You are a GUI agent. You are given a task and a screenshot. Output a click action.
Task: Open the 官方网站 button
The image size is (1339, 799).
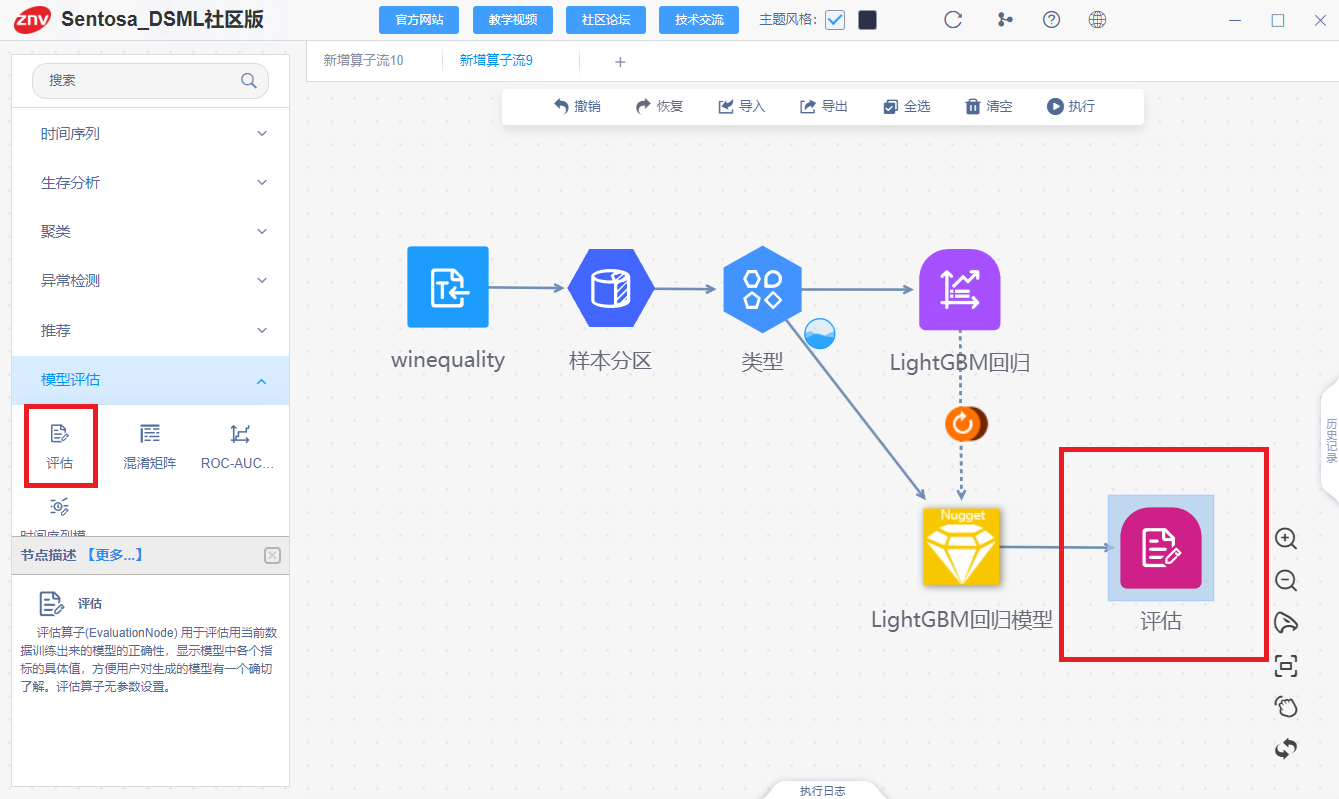point(419,20)
